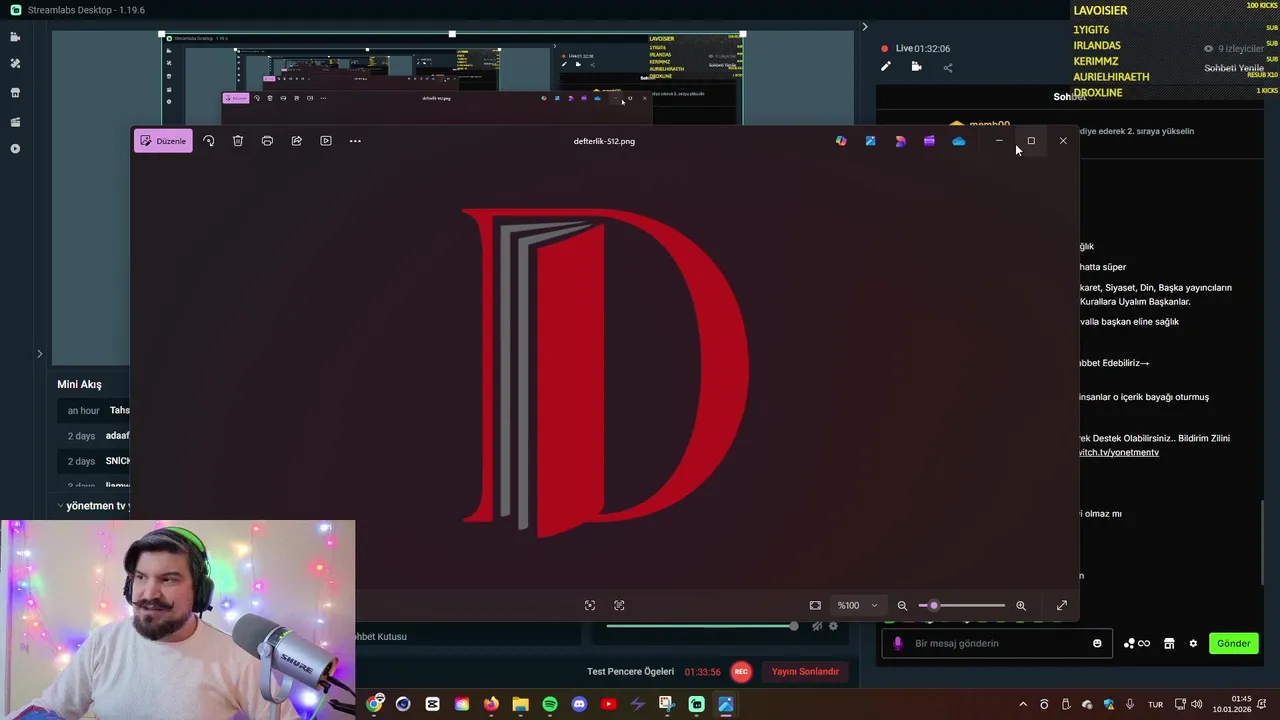1280x720 pixels.
Task: Click the Bir mesaj gönderin chat input
Action: (x=996, y=643)
